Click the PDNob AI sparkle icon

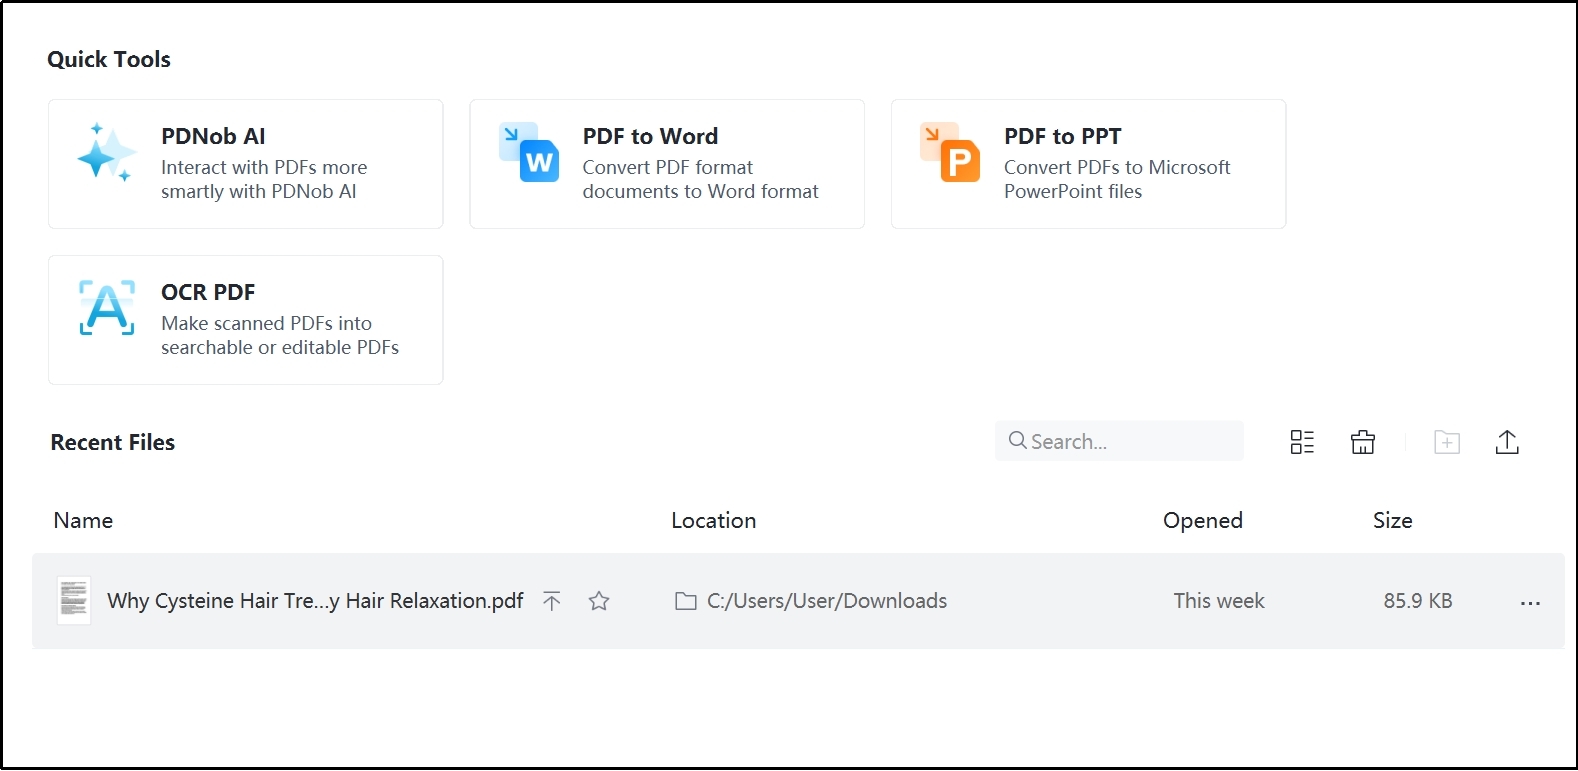(x=106, y=153)
